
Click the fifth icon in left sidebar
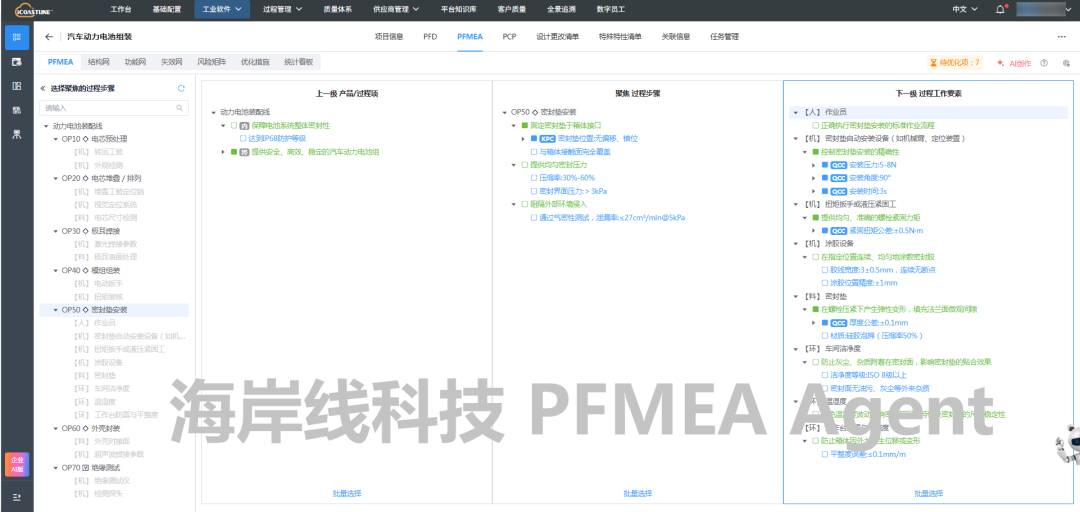17,134
